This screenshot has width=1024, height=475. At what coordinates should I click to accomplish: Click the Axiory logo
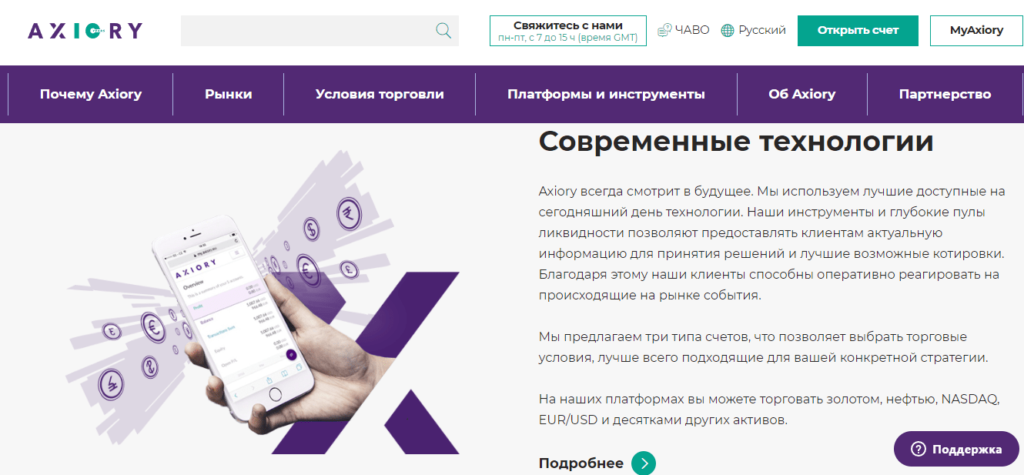(85, 31)
